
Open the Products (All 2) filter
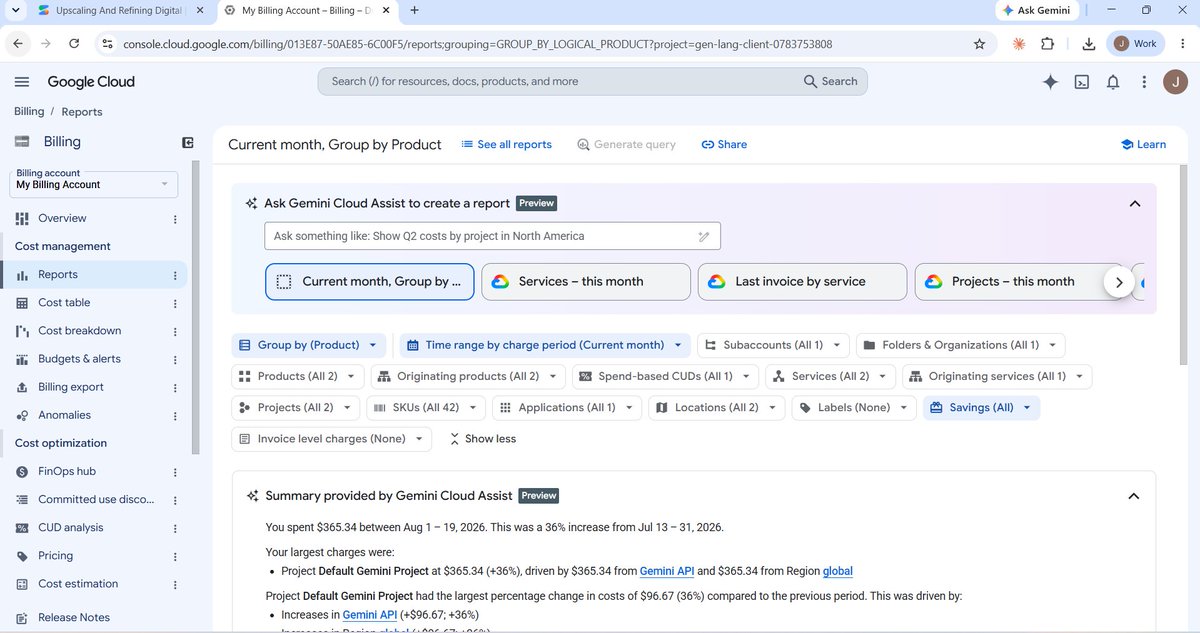point(298,376)
